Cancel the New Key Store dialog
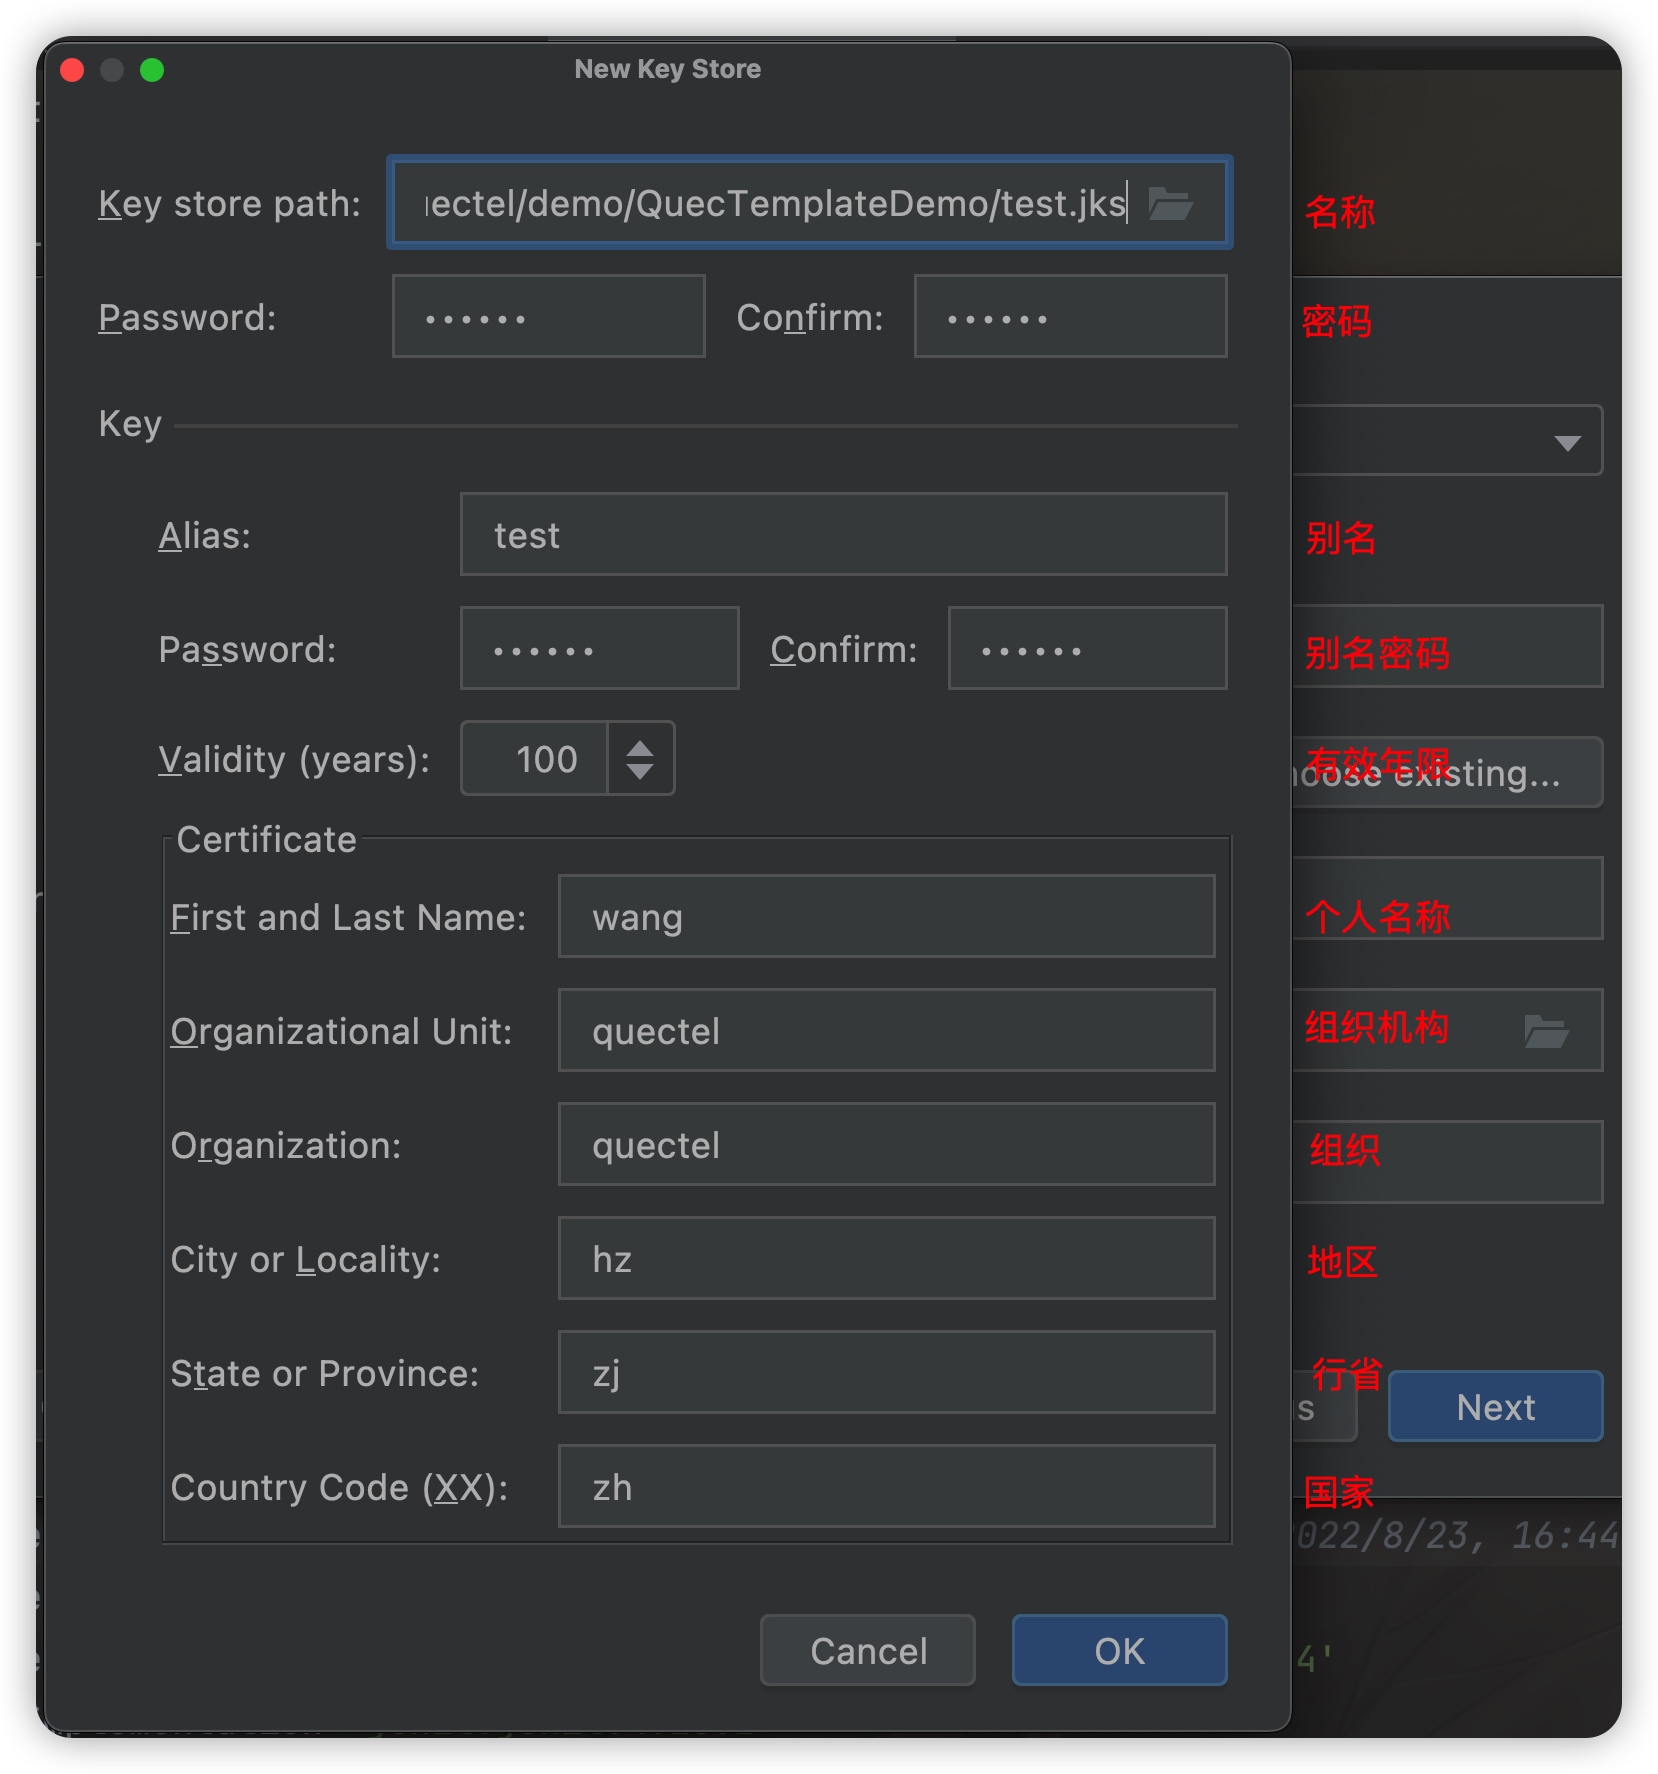The height and width of the screenshot is (1774, 1658). click(868, 1650)
